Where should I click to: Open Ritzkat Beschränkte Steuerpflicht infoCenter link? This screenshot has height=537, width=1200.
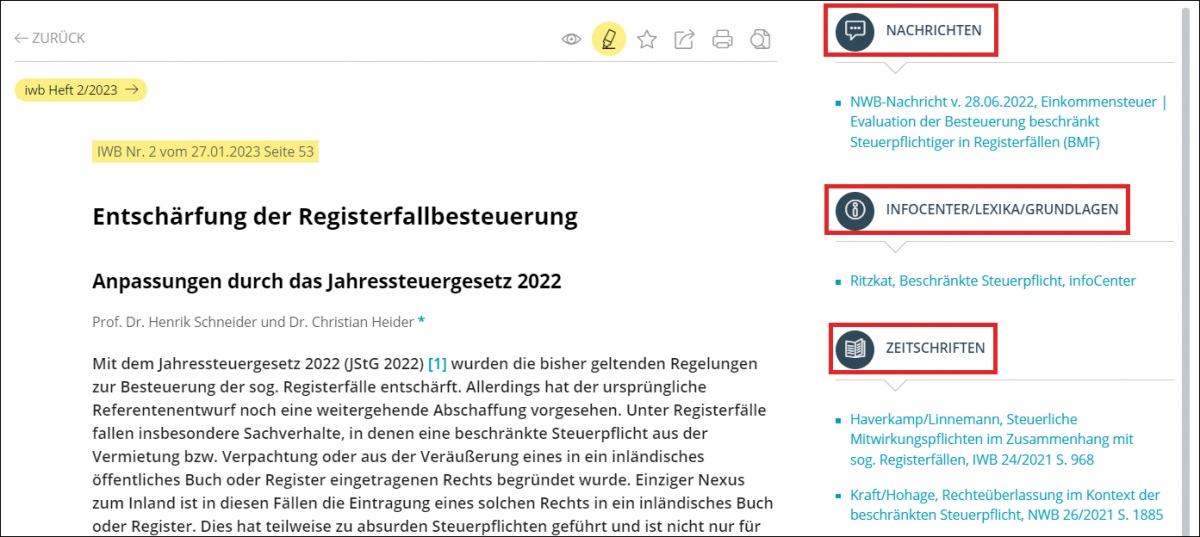(x=992, y=281)
